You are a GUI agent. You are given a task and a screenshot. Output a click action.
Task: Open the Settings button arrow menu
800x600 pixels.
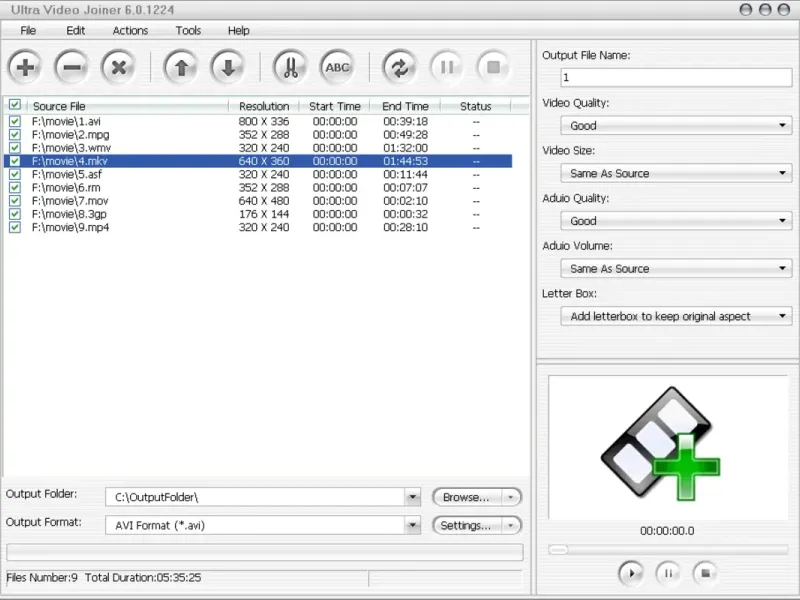(x=511, y=525)
